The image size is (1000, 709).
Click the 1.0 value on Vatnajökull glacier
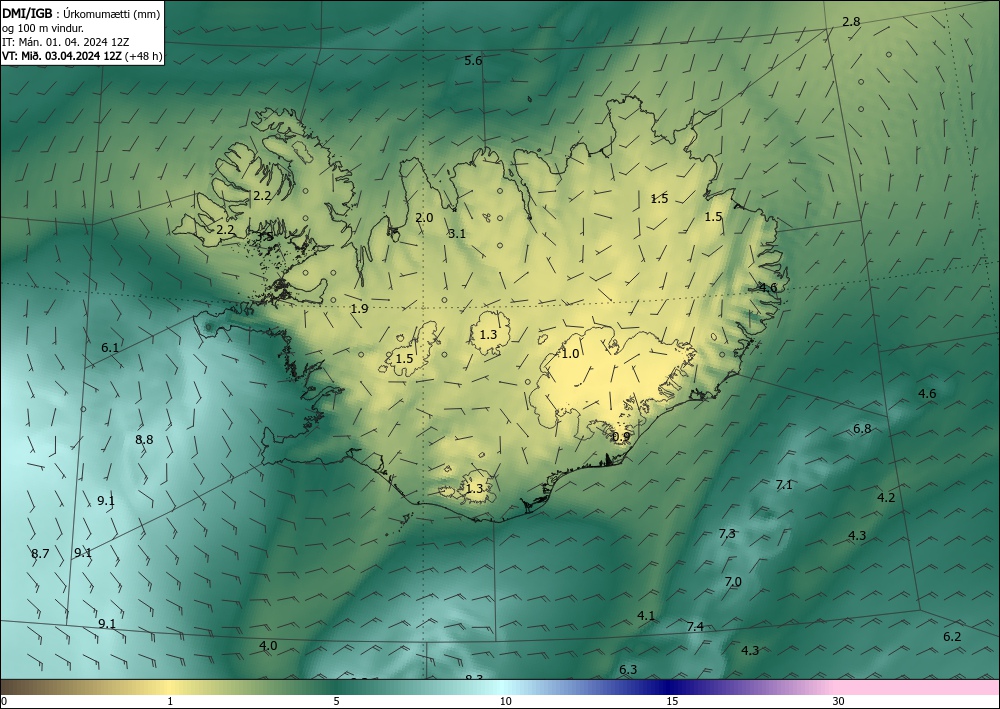tap(570, 354)
